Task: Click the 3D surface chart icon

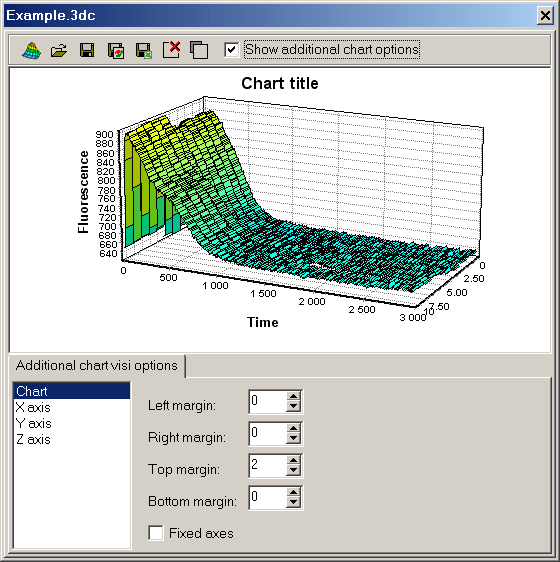Action: pos(31,50)
